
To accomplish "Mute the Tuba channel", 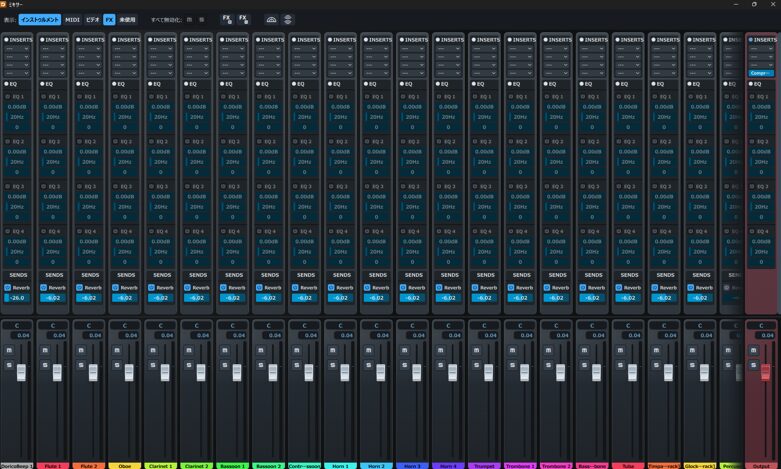I will click(620, 350).
